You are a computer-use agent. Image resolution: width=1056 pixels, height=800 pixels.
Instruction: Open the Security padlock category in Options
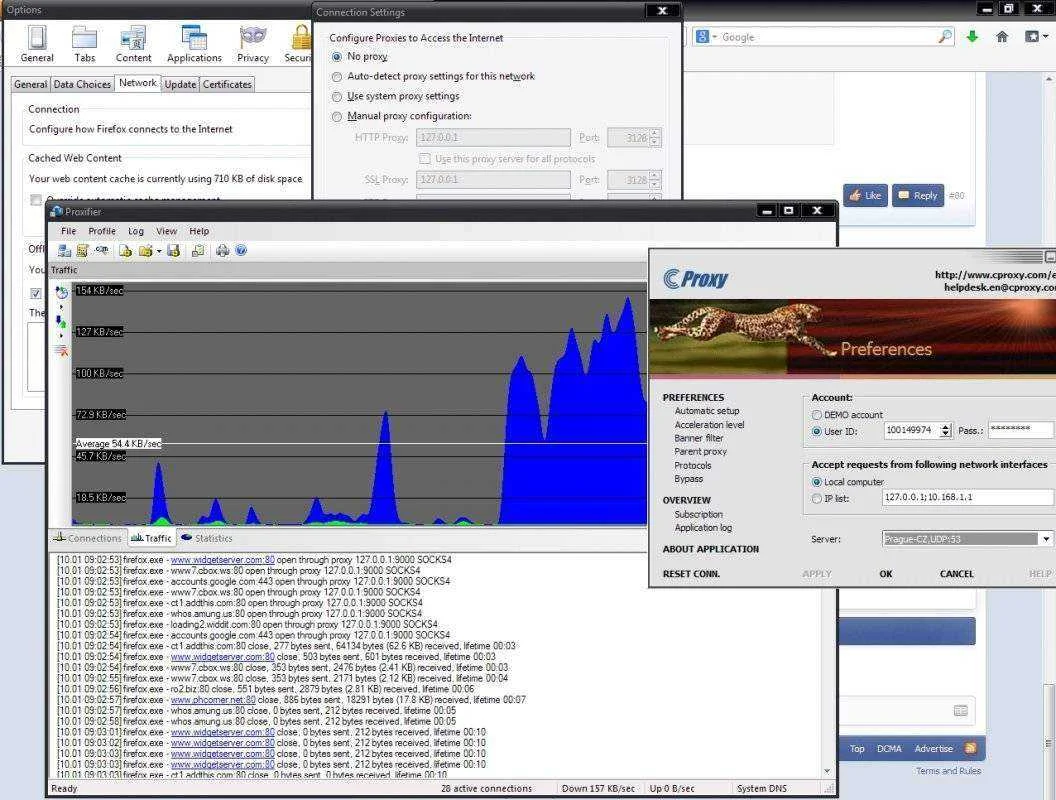coord(298,44)
